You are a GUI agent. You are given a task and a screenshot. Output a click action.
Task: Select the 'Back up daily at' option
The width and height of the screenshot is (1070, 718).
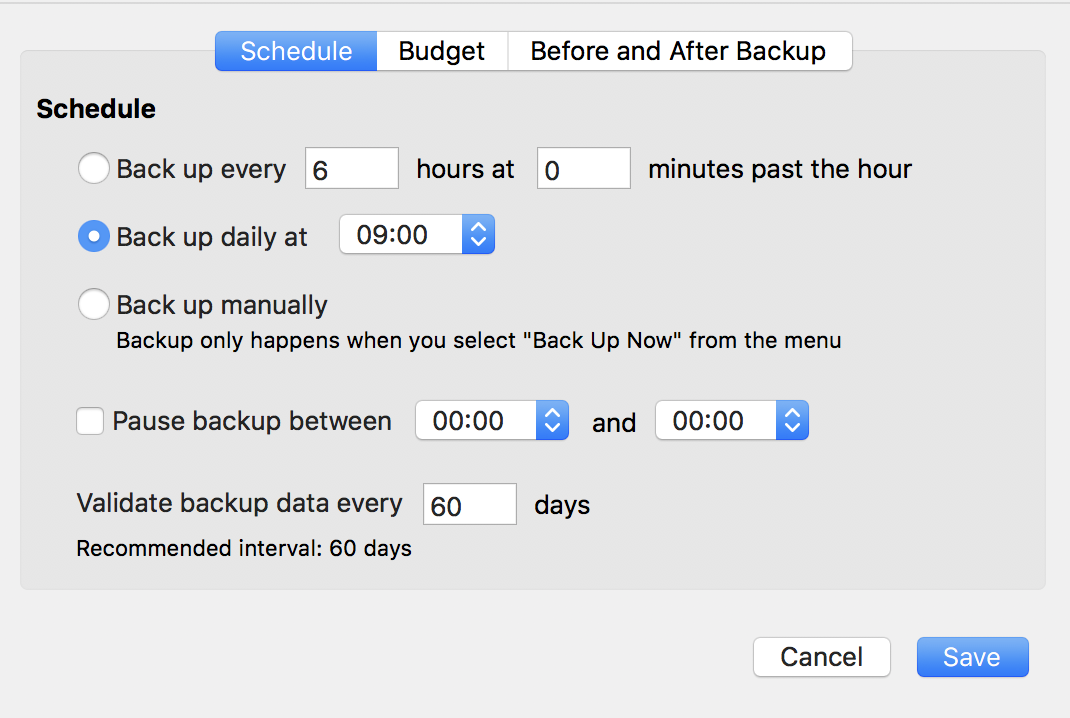[x=94, y=236]
